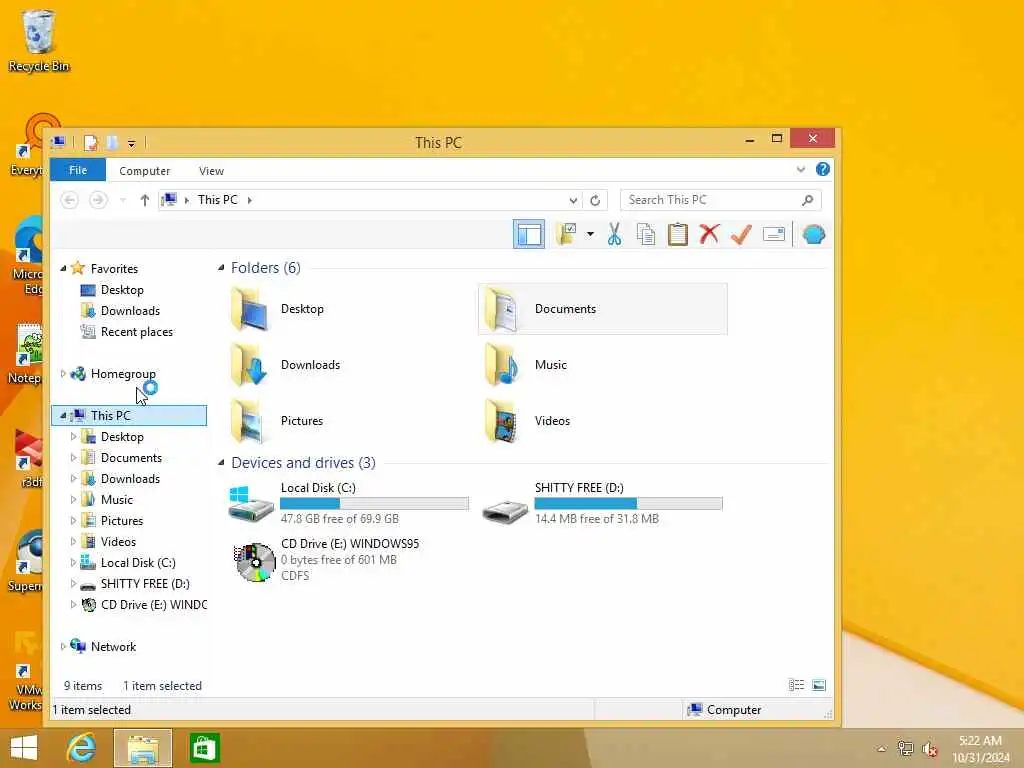Expand Local Disk (C:) tree node

(73, 562)
